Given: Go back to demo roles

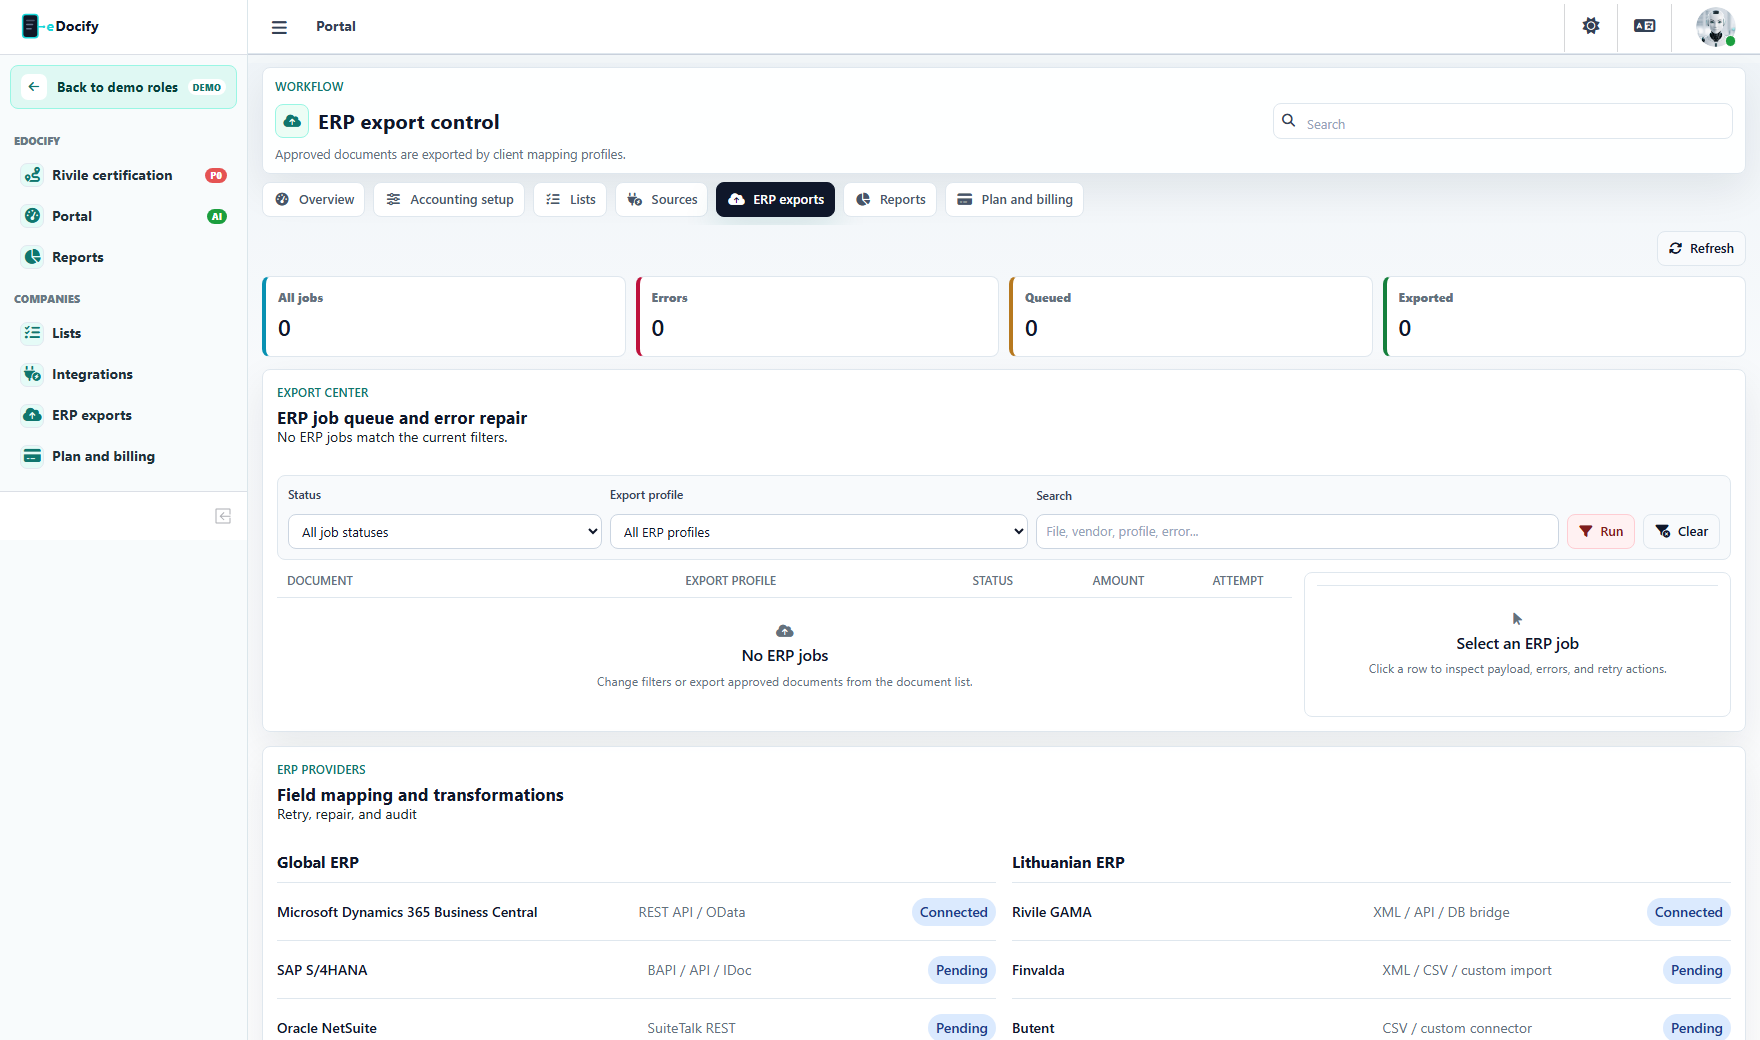Looking at the screenshot, I should (x=124, y=87).
